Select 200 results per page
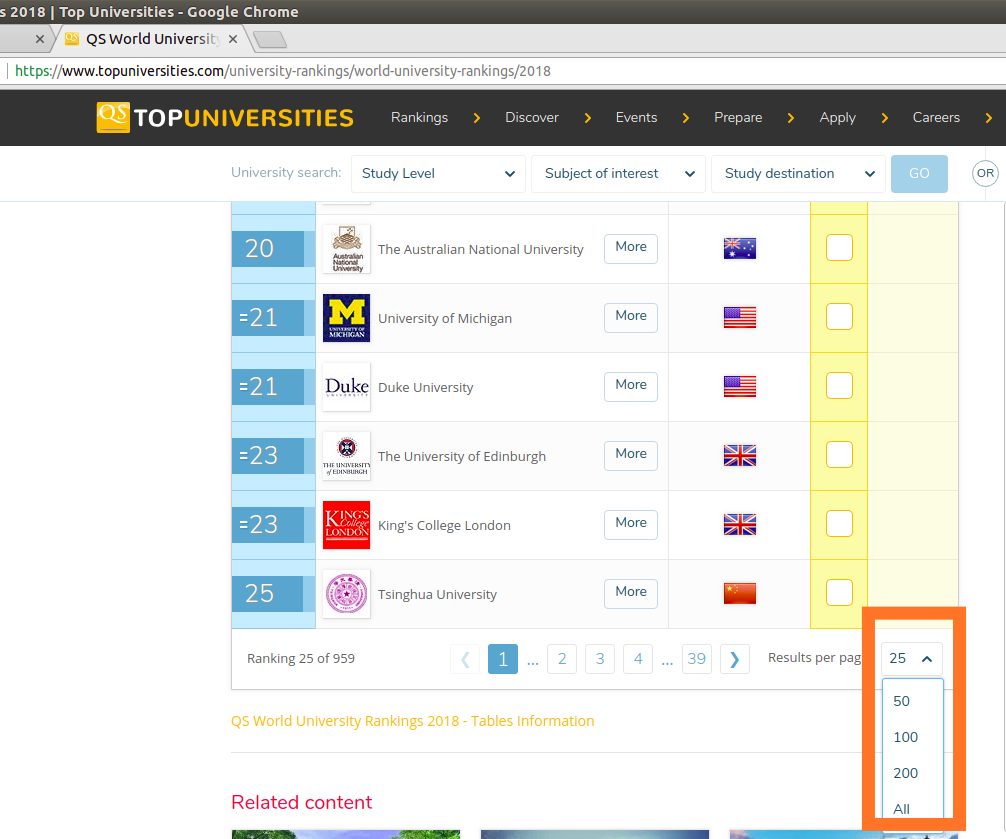1006x839 pixels. coord(912,773)
